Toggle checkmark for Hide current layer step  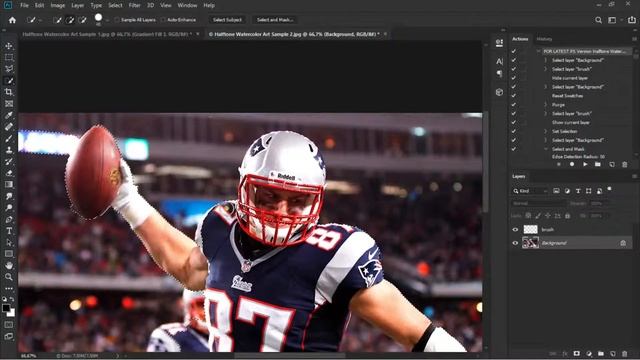coord(514,78)
